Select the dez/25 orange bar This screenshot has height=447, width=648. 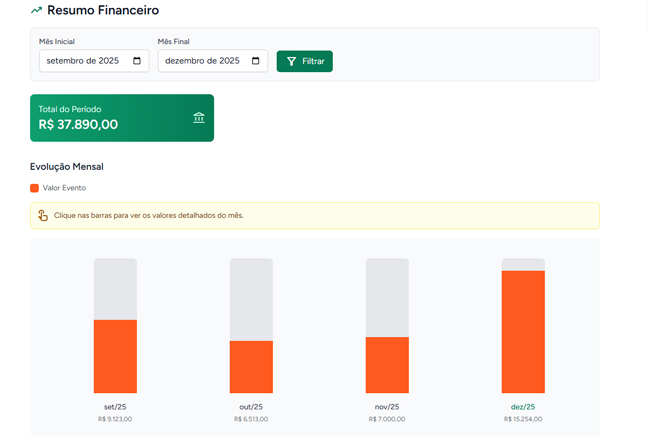pyautogui.click(x=523, y=332)
